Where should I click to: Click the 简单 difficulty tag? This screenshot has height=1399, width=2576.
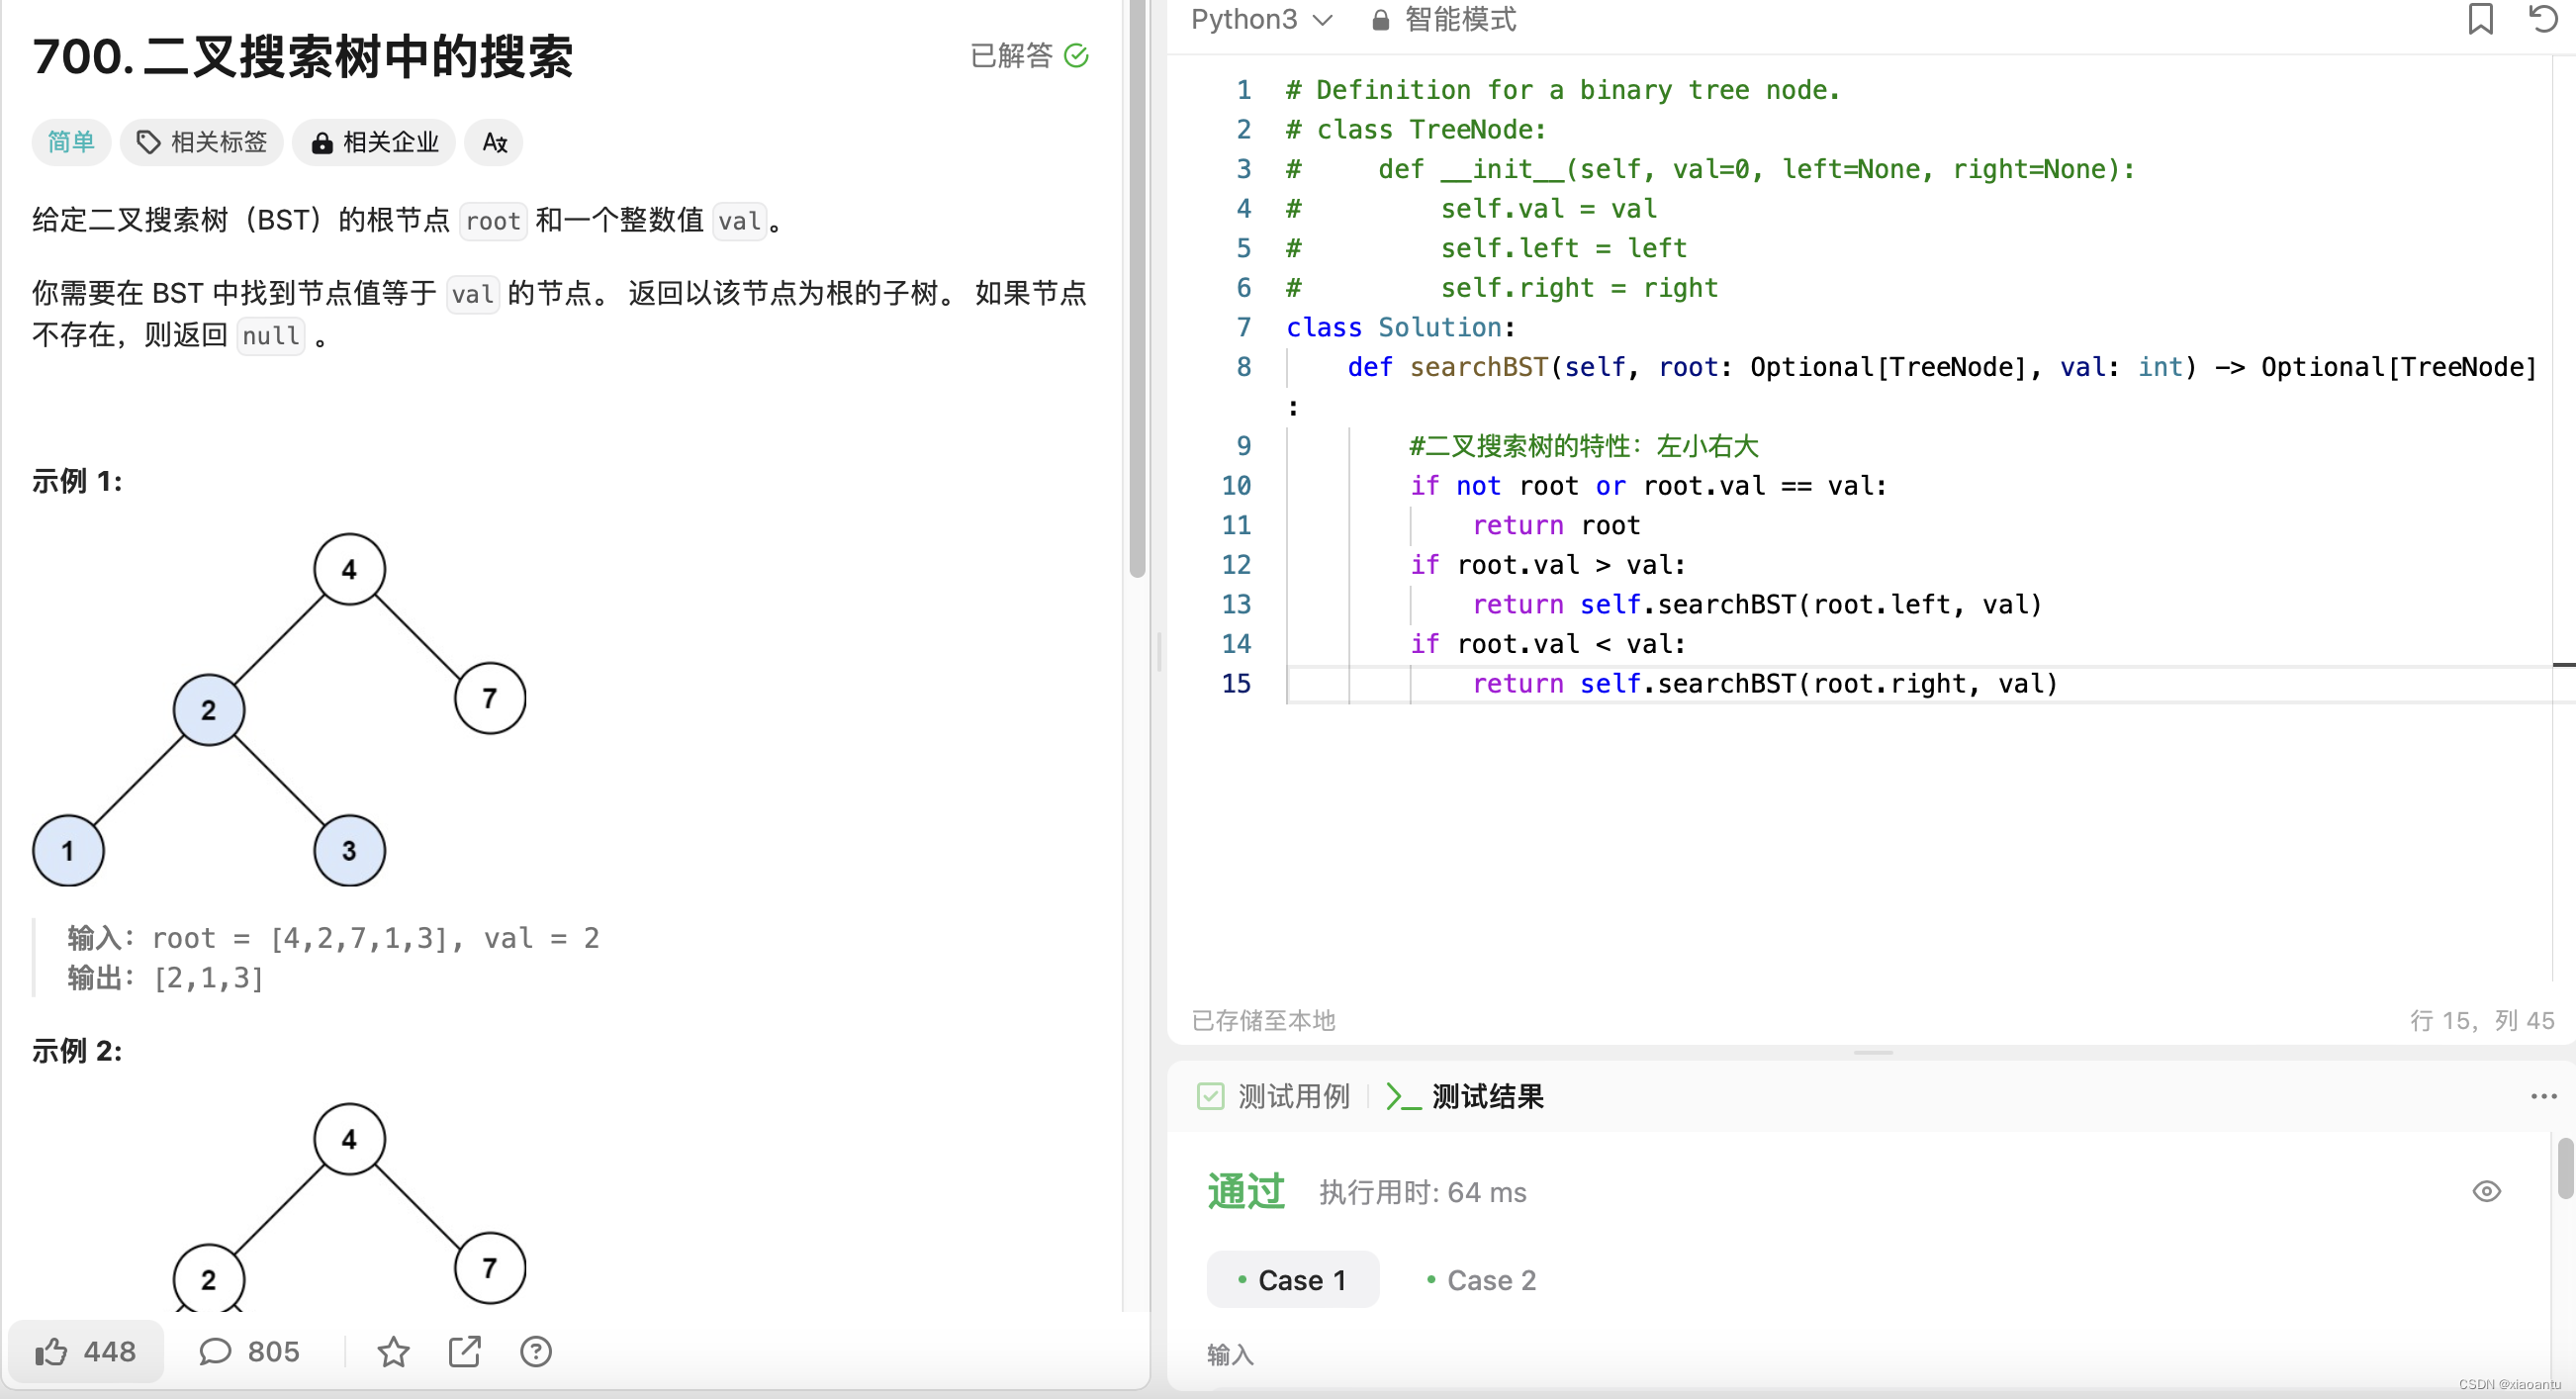71,142
